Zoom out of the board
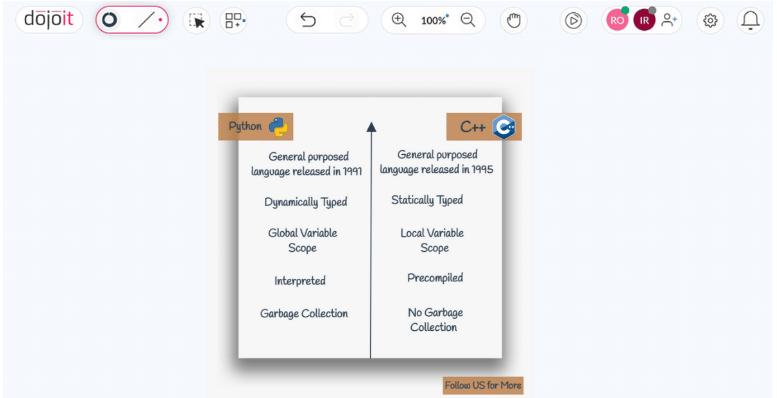The width and height of the screenshot is (777, 398). pos(468,20)
